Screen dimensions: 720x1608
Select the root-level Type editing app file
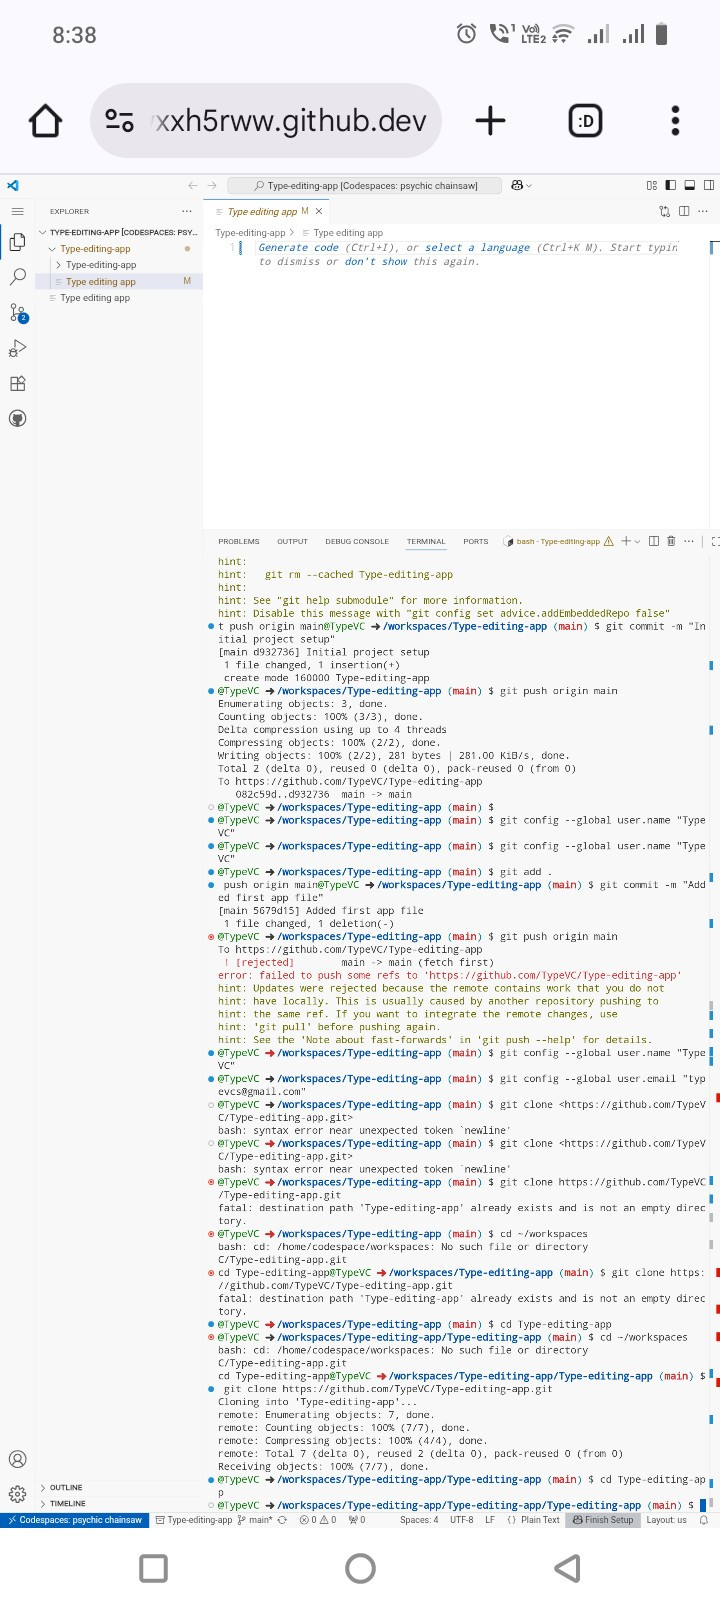pos(119,298)
